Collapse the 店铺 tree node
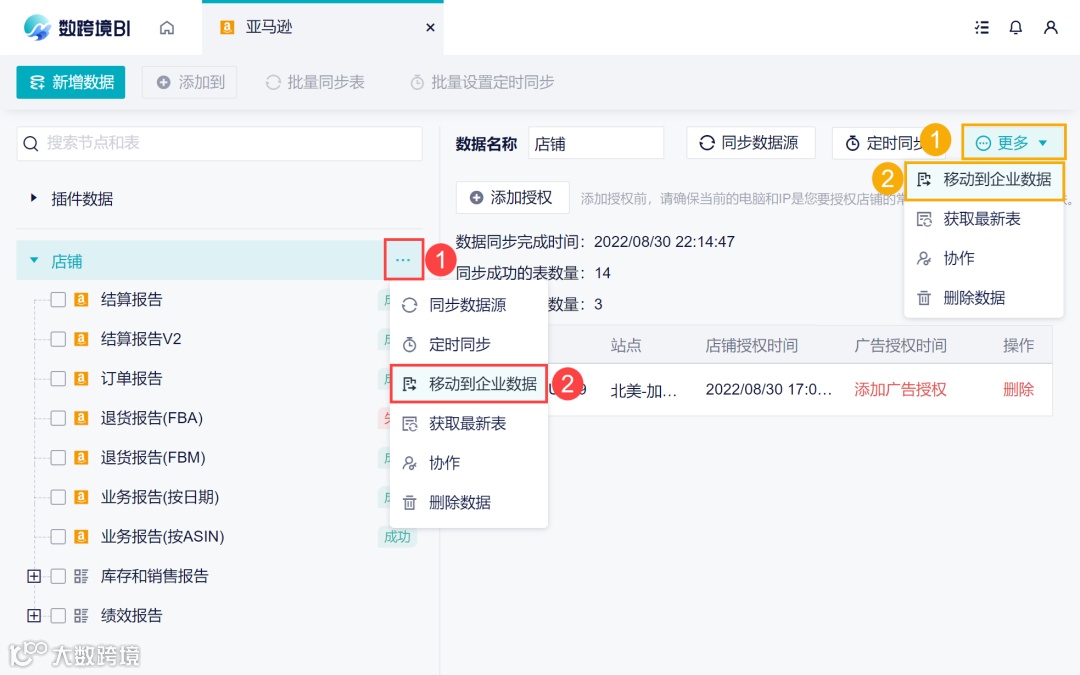This screenshot has width=1080, height=675. tap(33, 261)
